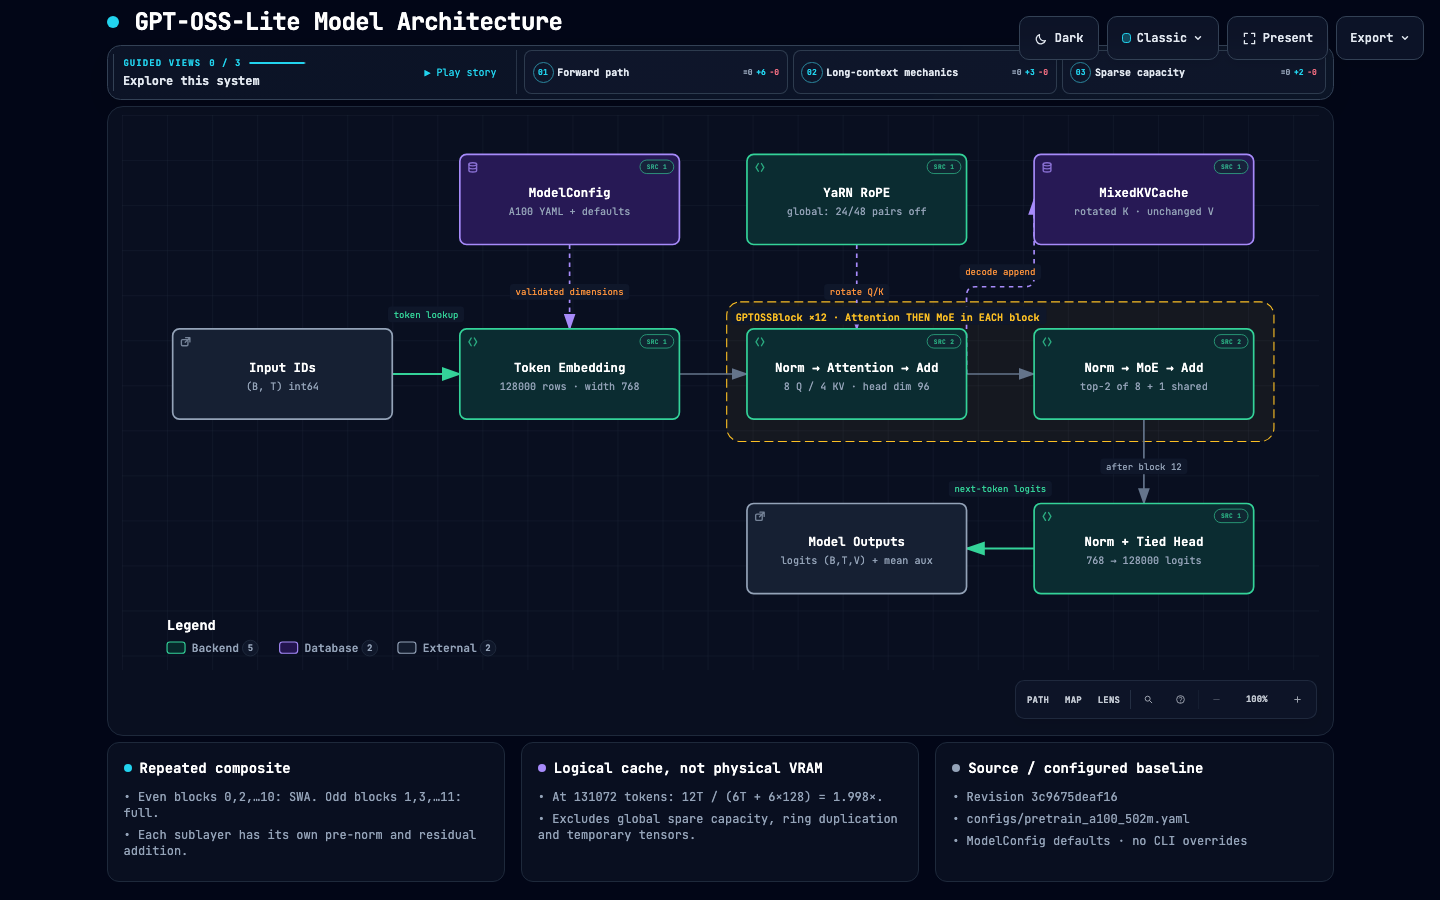Toggle Backend category in the legend

pyautogui.click(x=212, y=648)
